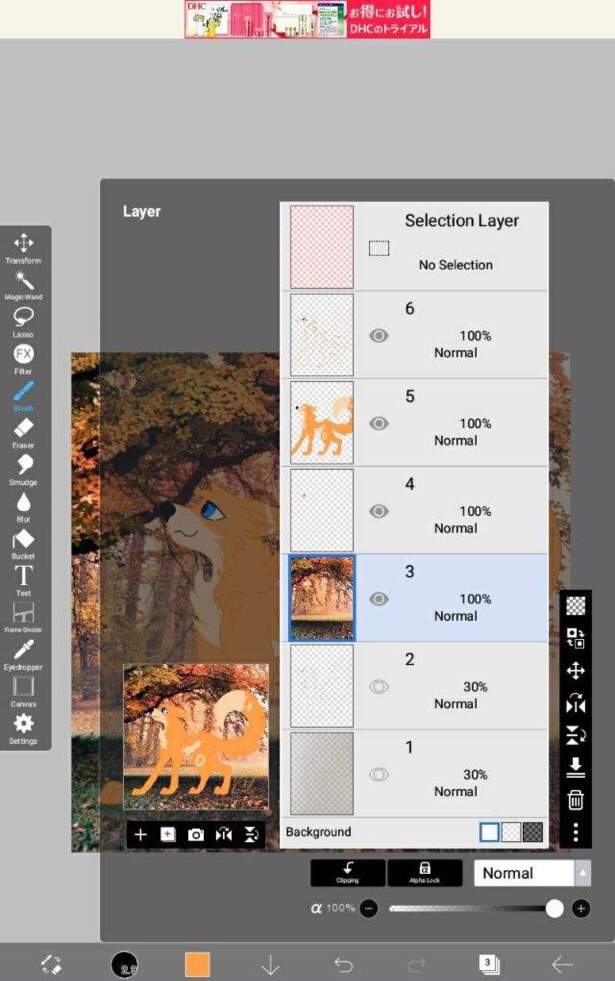Screen dimensions: 615x981
Task: Select the Selection Layer entry
Action: point(414,246)
